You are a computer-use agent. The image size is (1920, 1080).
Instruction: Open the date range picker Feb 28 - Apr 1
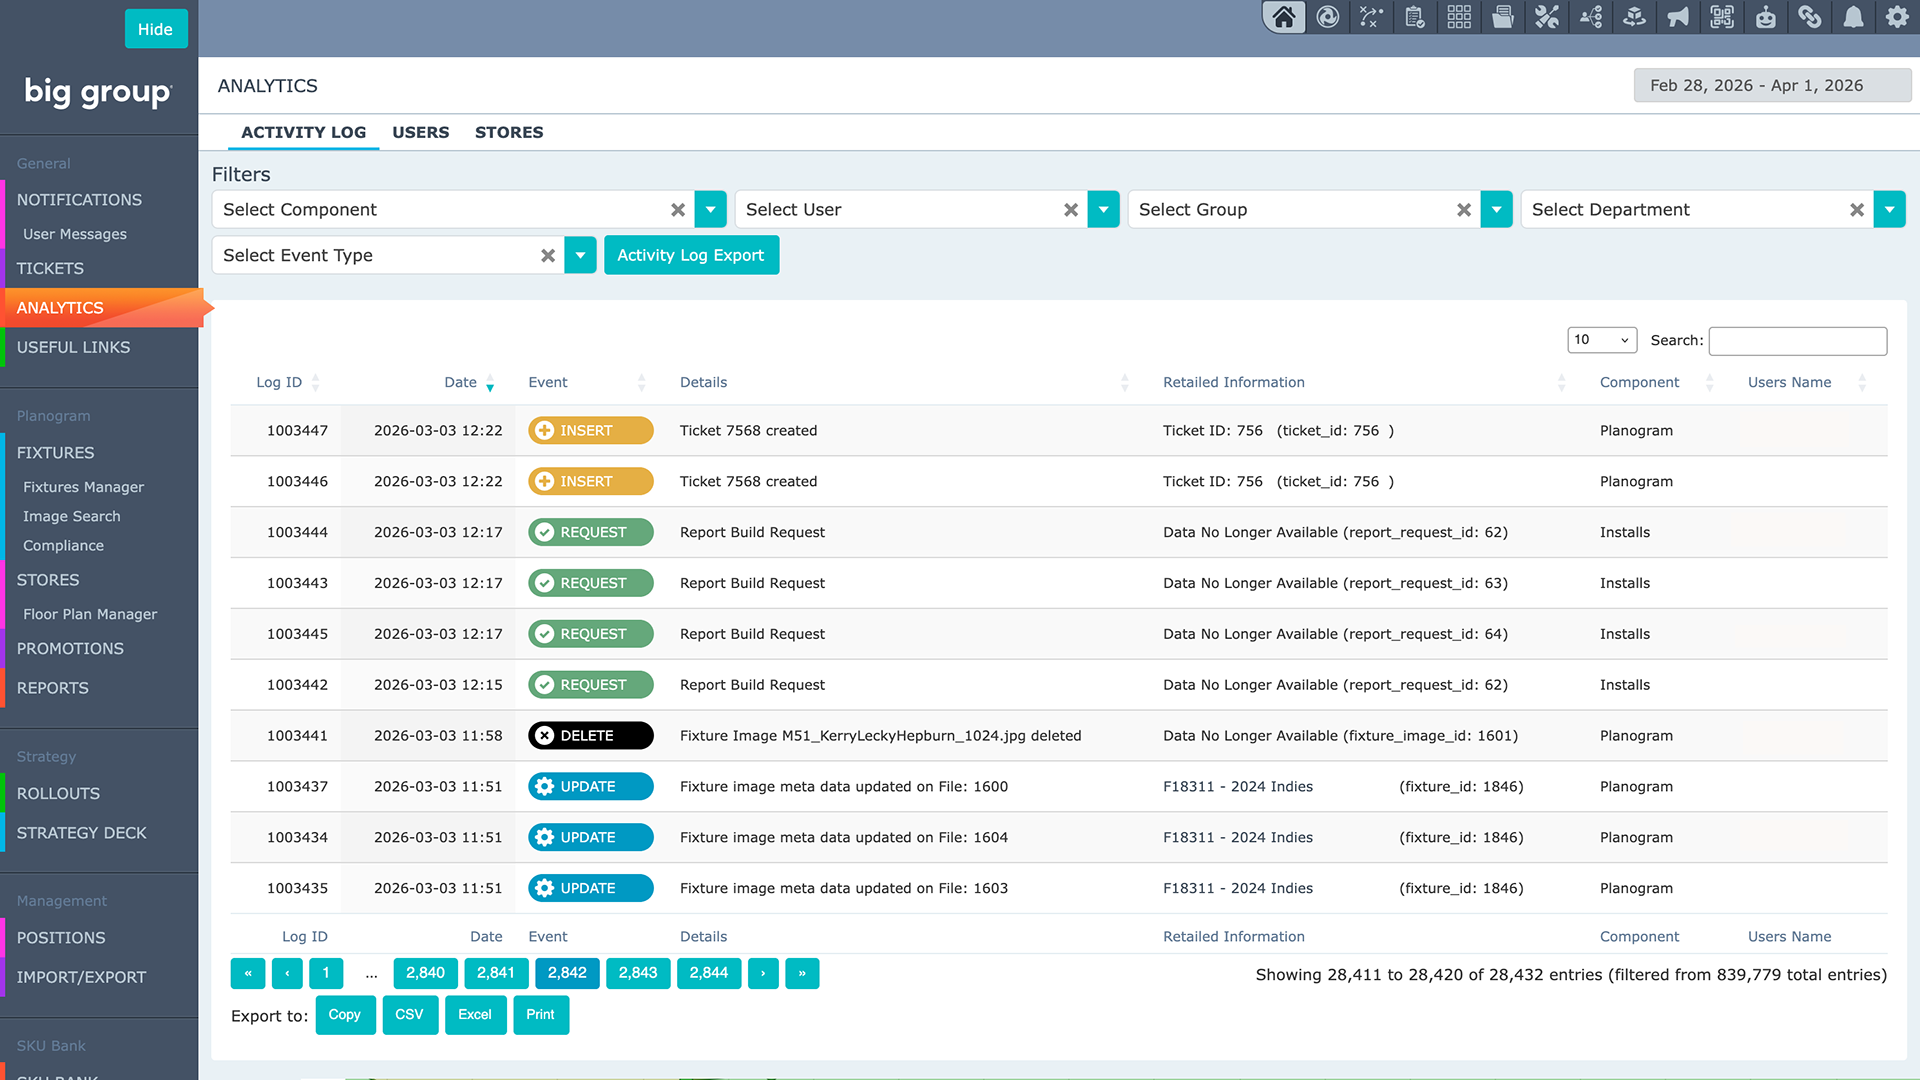point(1772,86)
